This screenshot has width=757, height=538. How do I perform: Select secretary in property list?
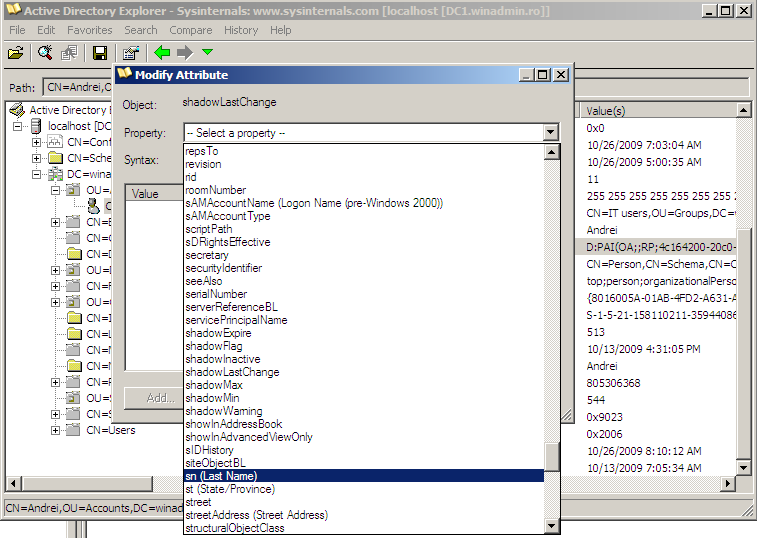pyautogui.click(x=364, y=255)
